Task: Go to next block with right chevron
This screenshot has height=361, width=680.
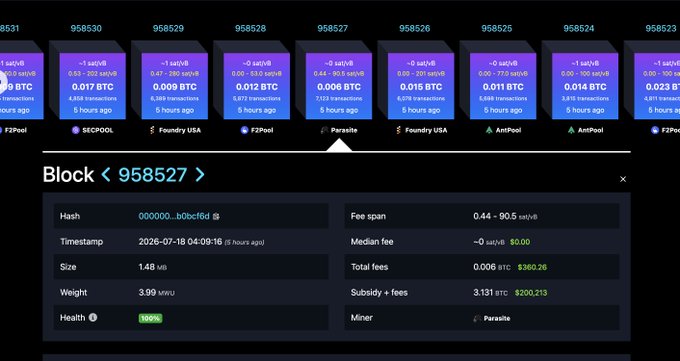Action: pyautogui.click(x=199, y=174)
